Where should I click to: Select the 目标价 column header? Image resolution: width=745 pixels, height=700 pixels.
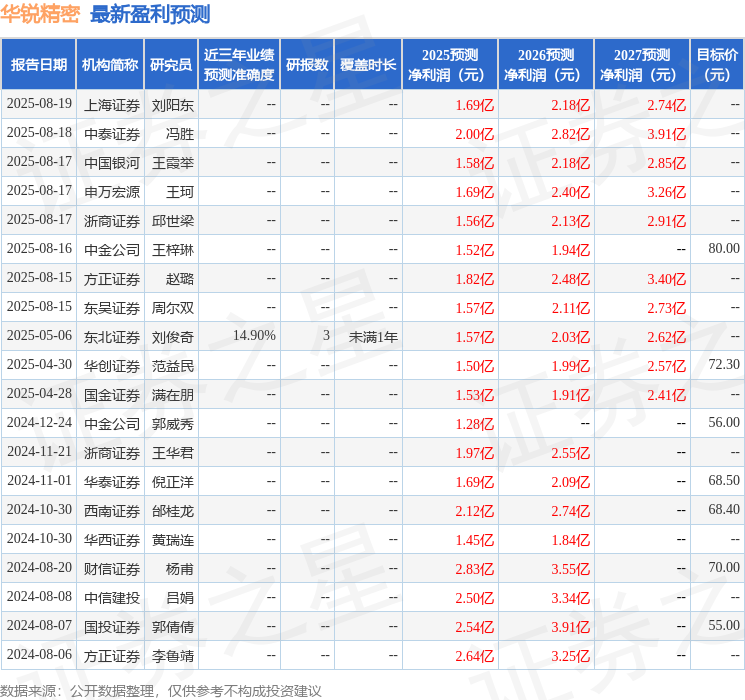[x=717, y=65]
